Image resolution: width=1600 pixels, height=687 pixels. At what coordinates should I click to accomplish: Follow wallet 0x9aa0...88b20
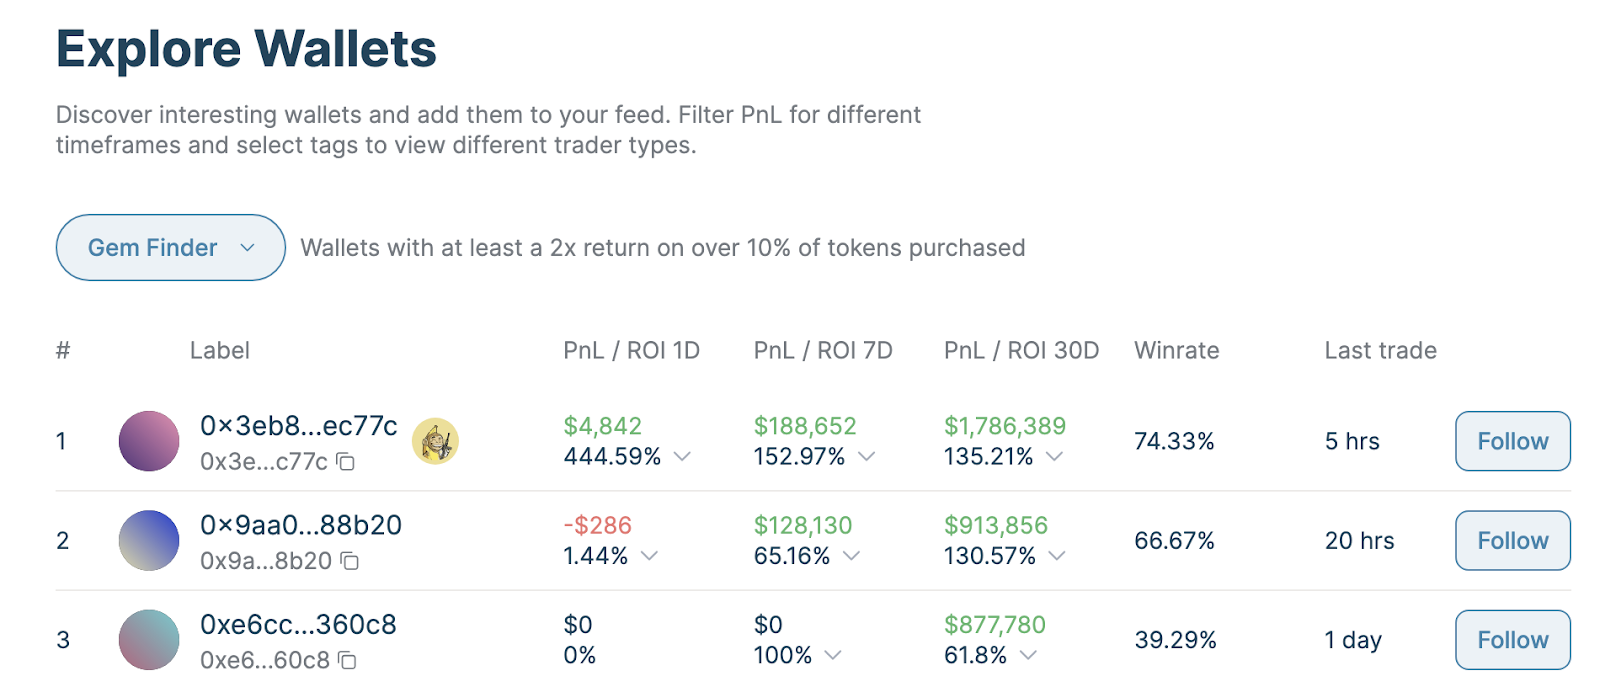click(x=1513, y=540)
